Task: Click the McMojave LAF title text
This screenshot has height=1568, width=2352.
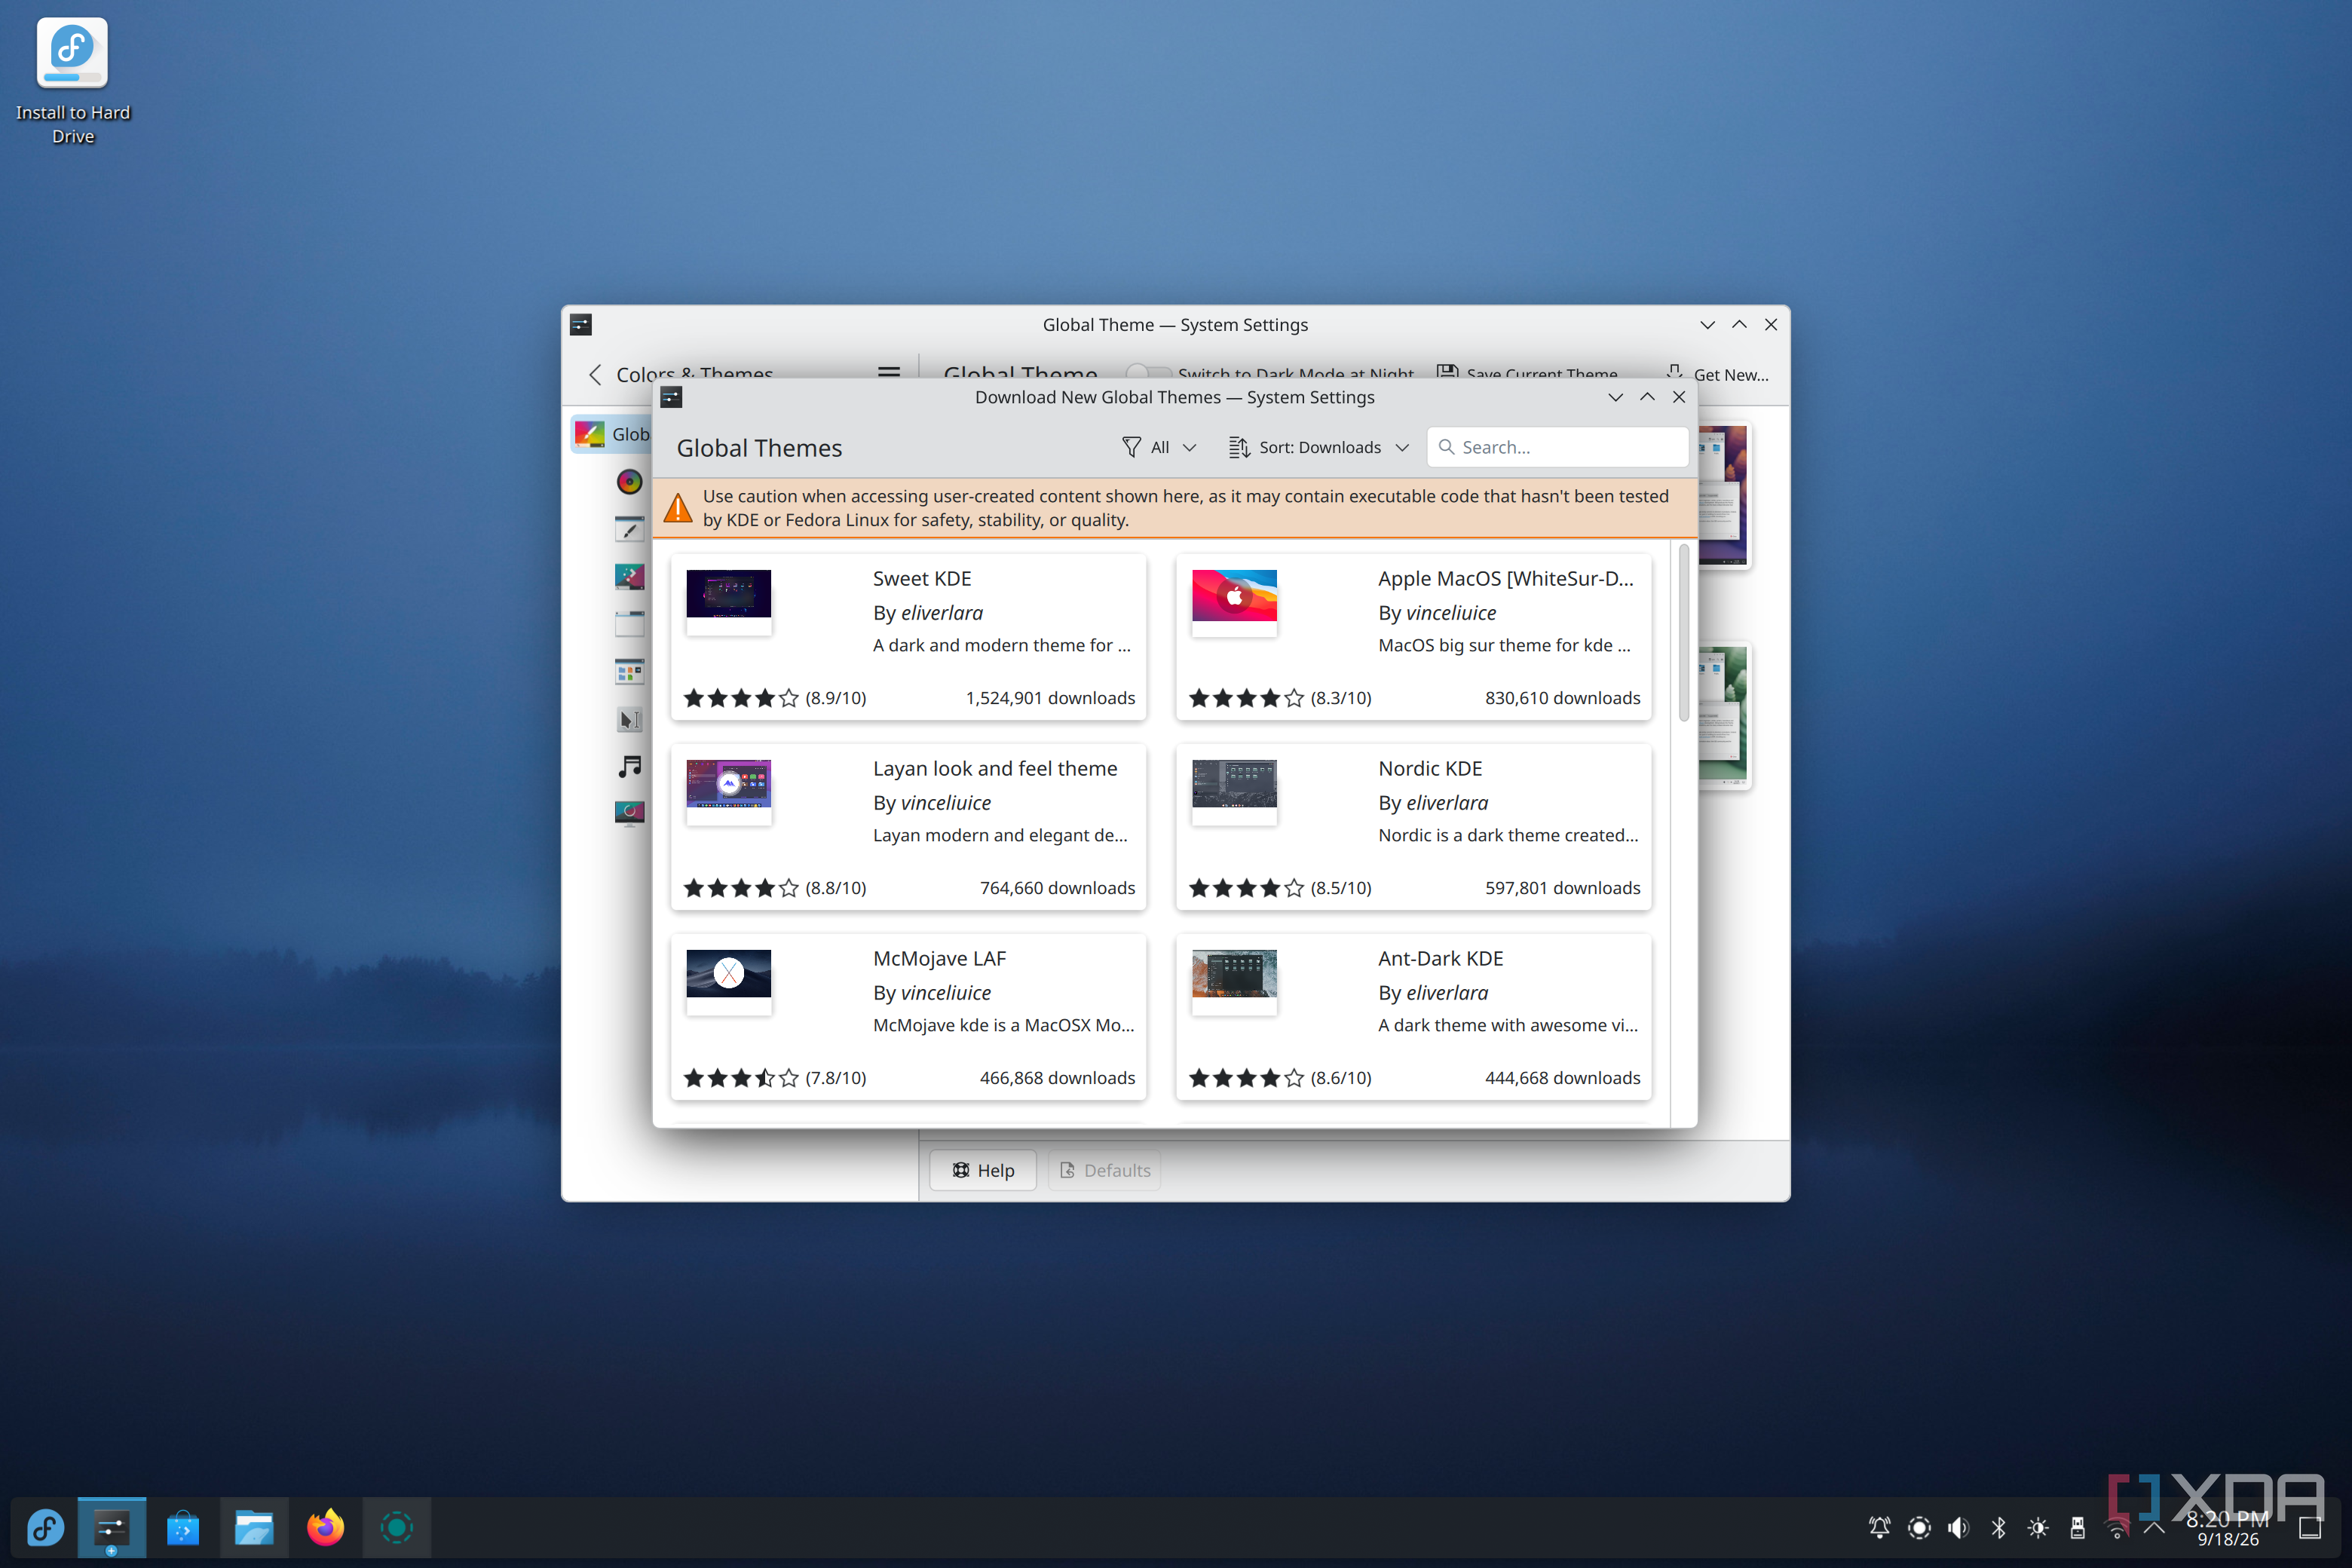Action: point(939,958)
